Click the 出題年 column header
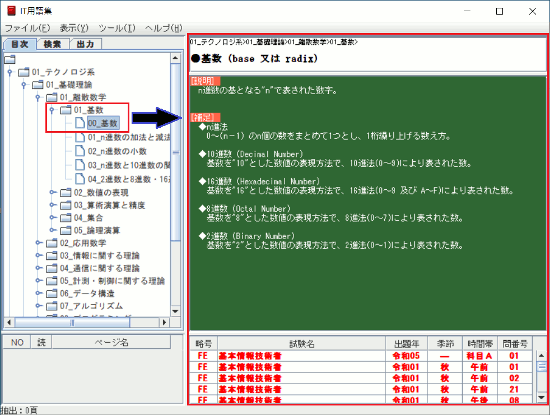Viewport: 550px width, 415px height. pos(407,344)
